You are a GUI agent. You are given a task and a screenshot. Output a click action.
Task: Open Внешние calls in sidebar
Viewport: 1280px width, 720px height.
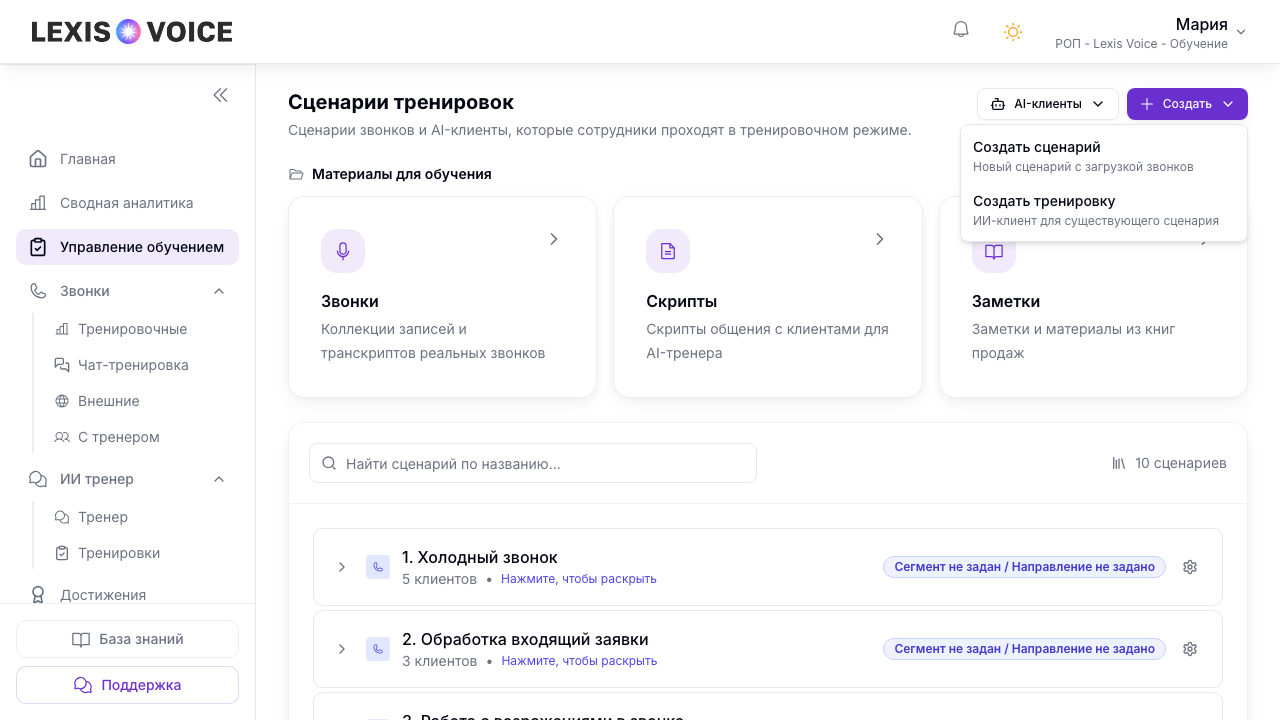(x=108, y=401)
